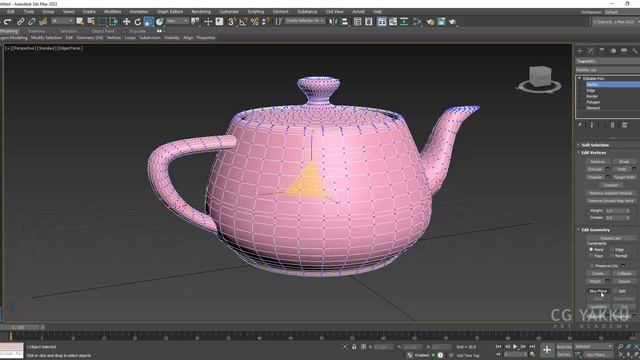This screenshot has height=360, width=640.
Task: Toggle the Angle Snap icon
Action: [243, 22]
